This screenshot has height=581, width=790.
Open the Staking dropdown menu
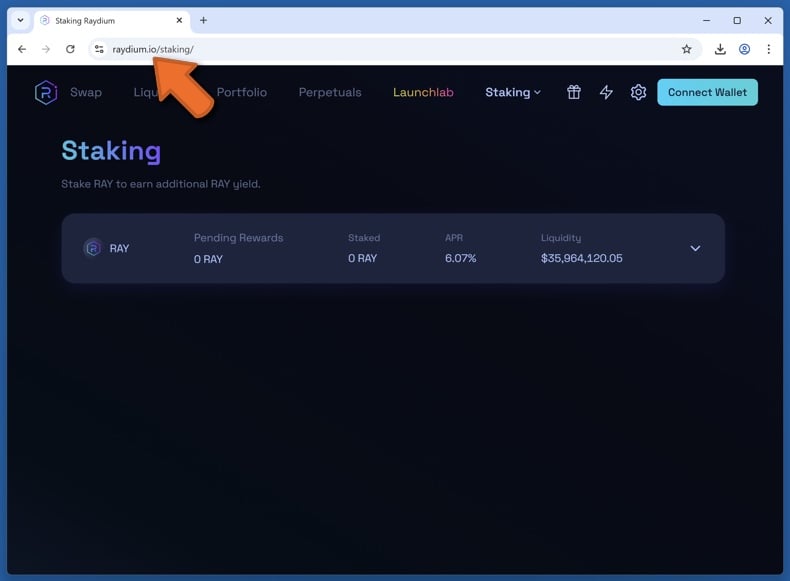(x=513, y=92)
